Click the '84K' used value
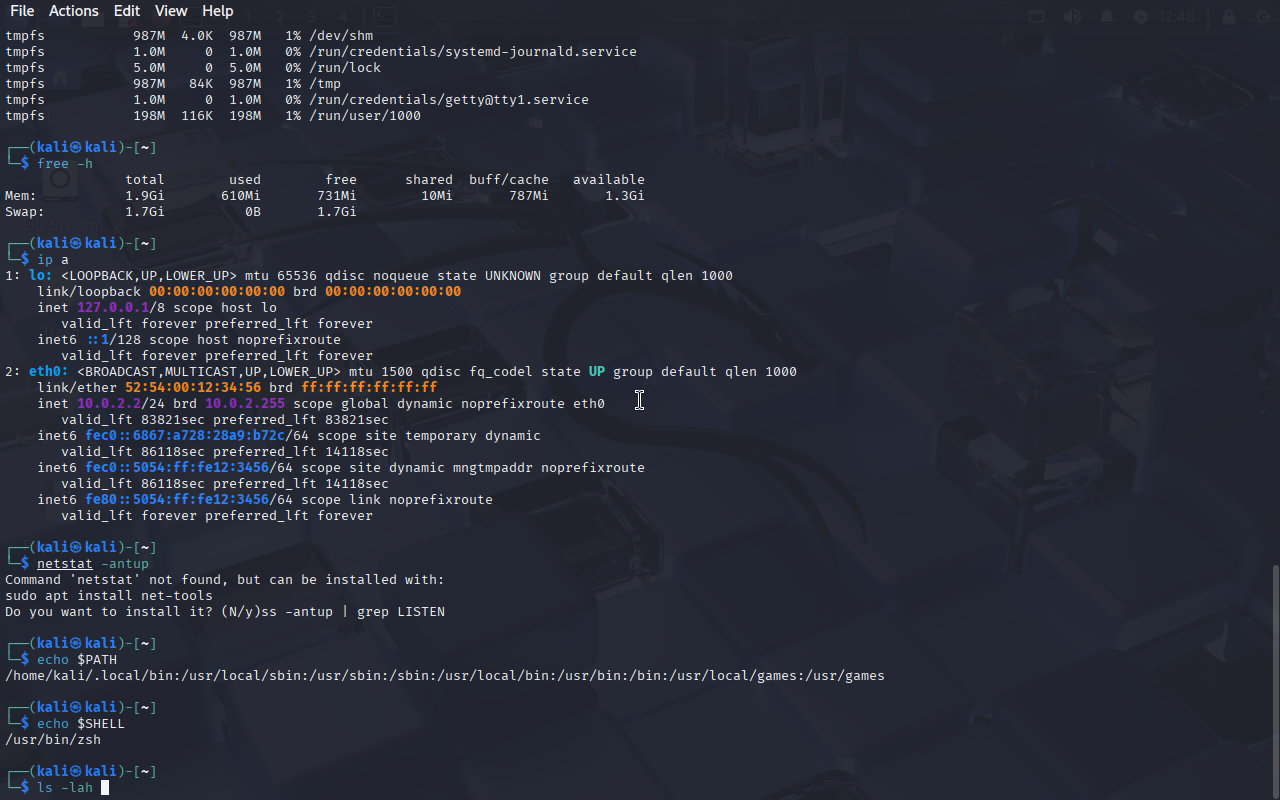The image size is (1280, 800). (x=201, y=84)
